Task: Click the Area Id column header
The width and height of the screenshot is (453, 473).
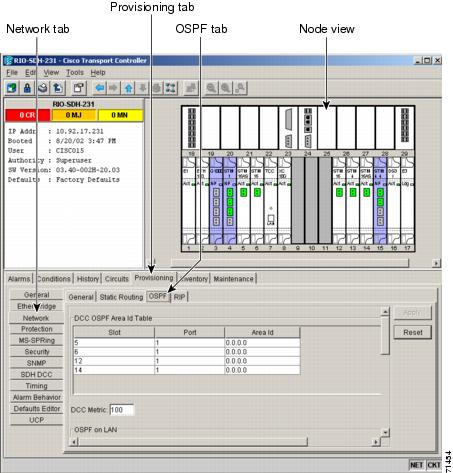Action: coord(262,332)
